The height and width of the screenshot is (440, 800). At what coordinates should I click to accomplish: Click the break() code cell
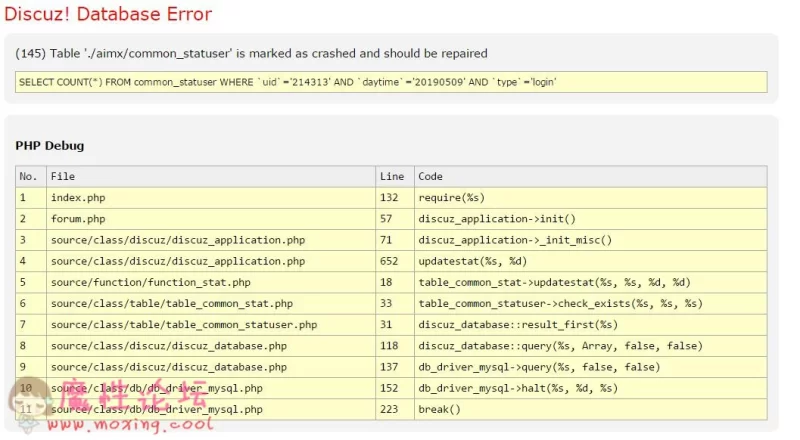pos(591,409)
